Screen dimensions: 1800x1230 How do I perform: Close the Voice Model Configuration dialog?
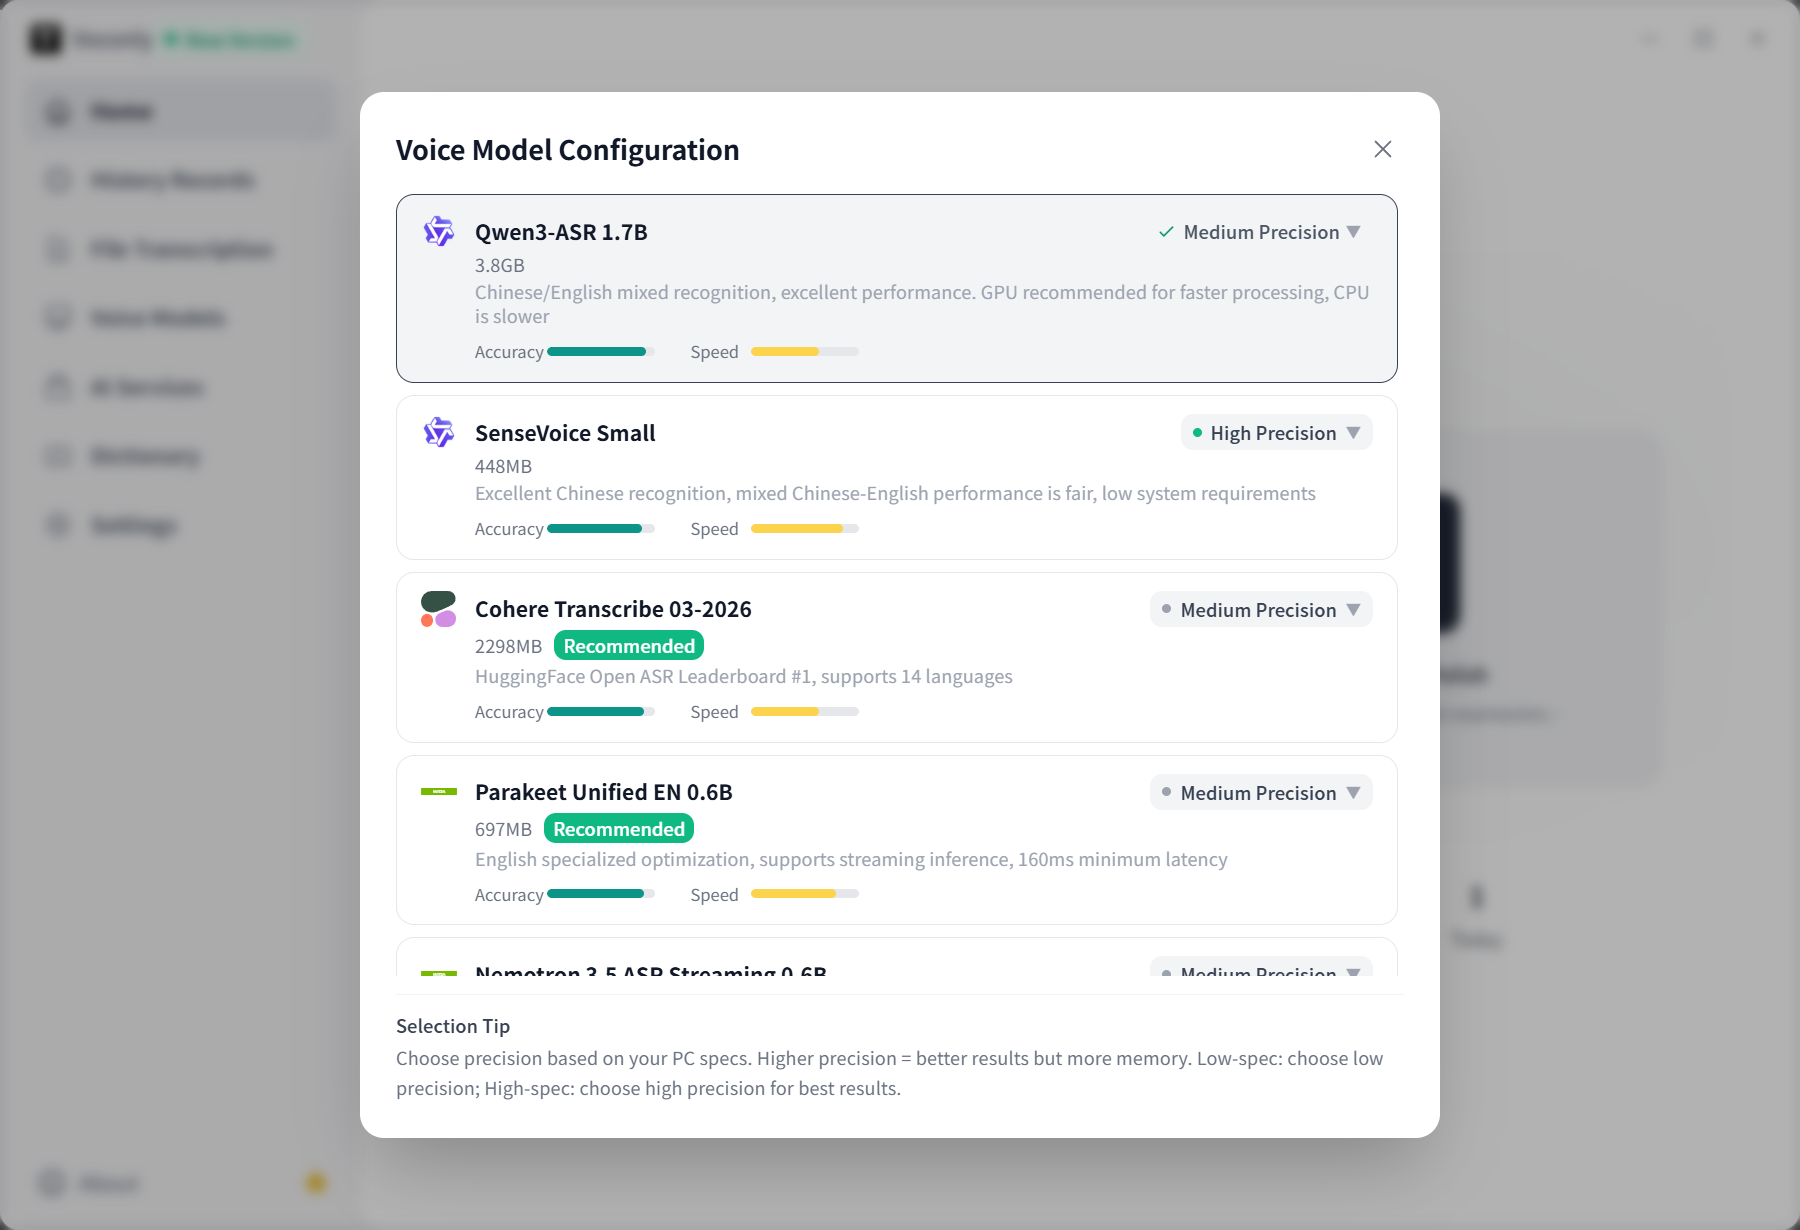coord(1383,149)
